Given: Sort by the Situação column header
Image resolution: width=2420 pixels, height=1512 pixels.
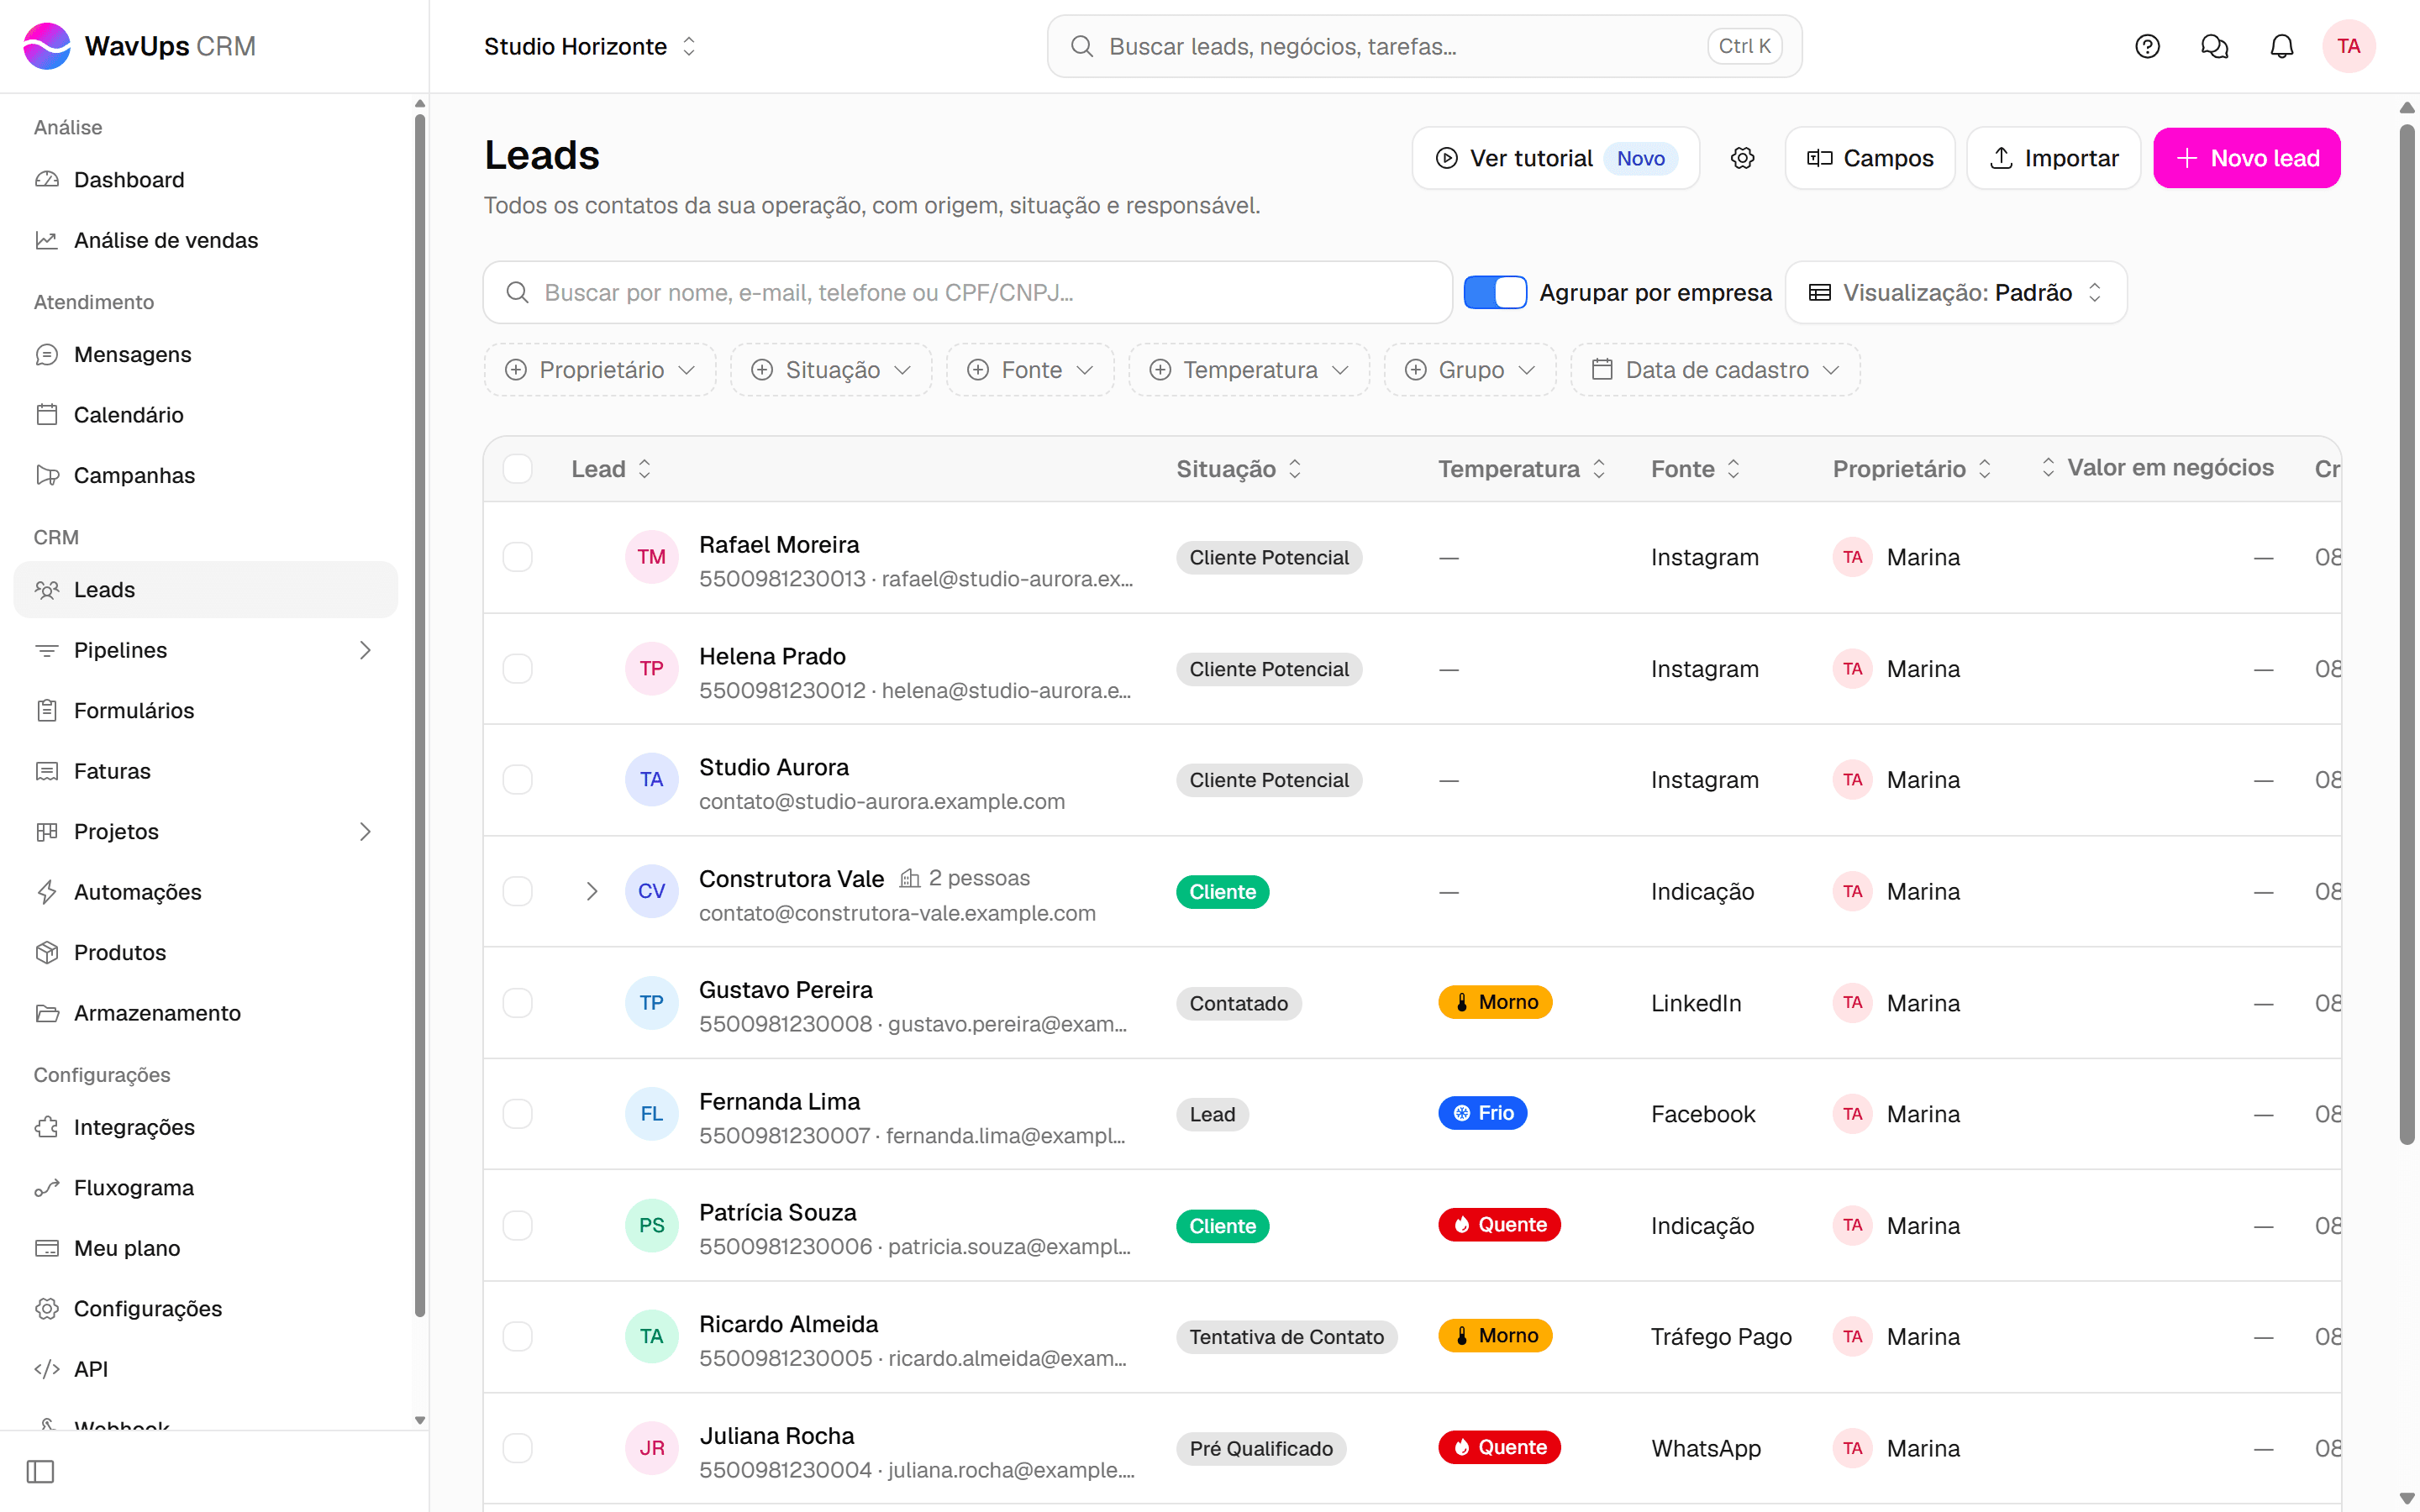Looking at the screenshot, I should [1238, 469].
